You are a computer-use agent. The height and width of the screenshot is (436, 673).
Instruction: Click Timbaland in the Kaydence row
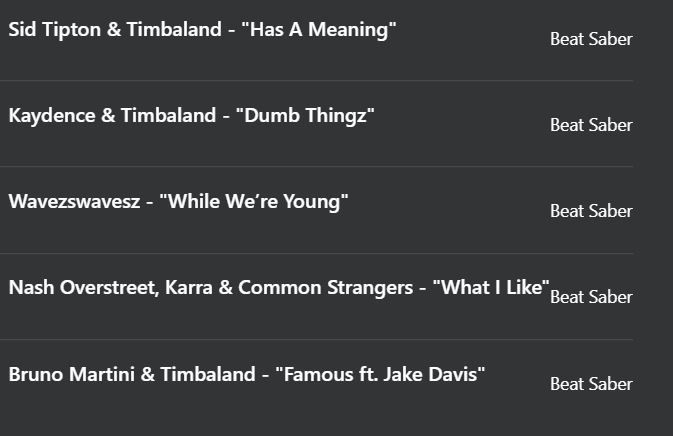point(168,115)
